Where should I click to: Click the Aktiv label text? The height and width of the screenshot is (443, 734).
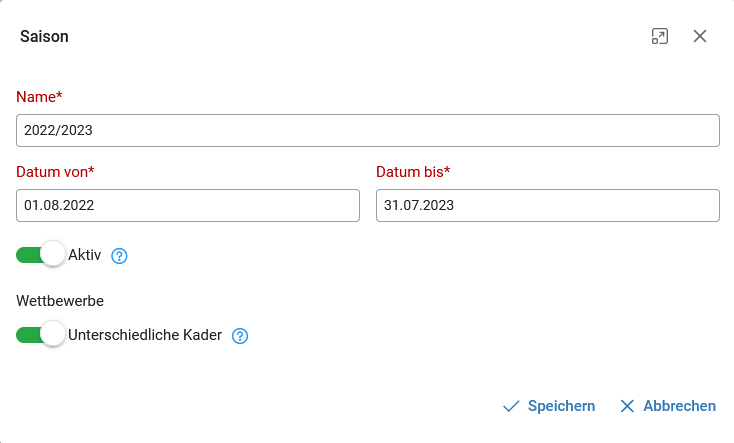click(85, 255)
